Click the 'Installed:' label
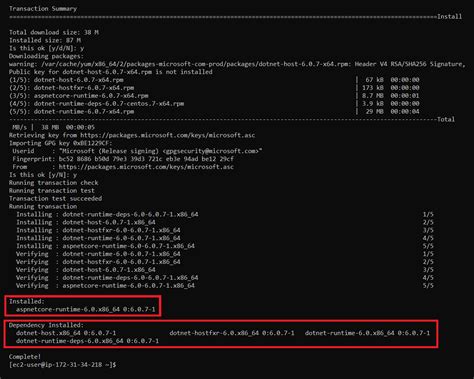Image resolution: width=474 pixels, height=379 pixels. click(27, 301)
